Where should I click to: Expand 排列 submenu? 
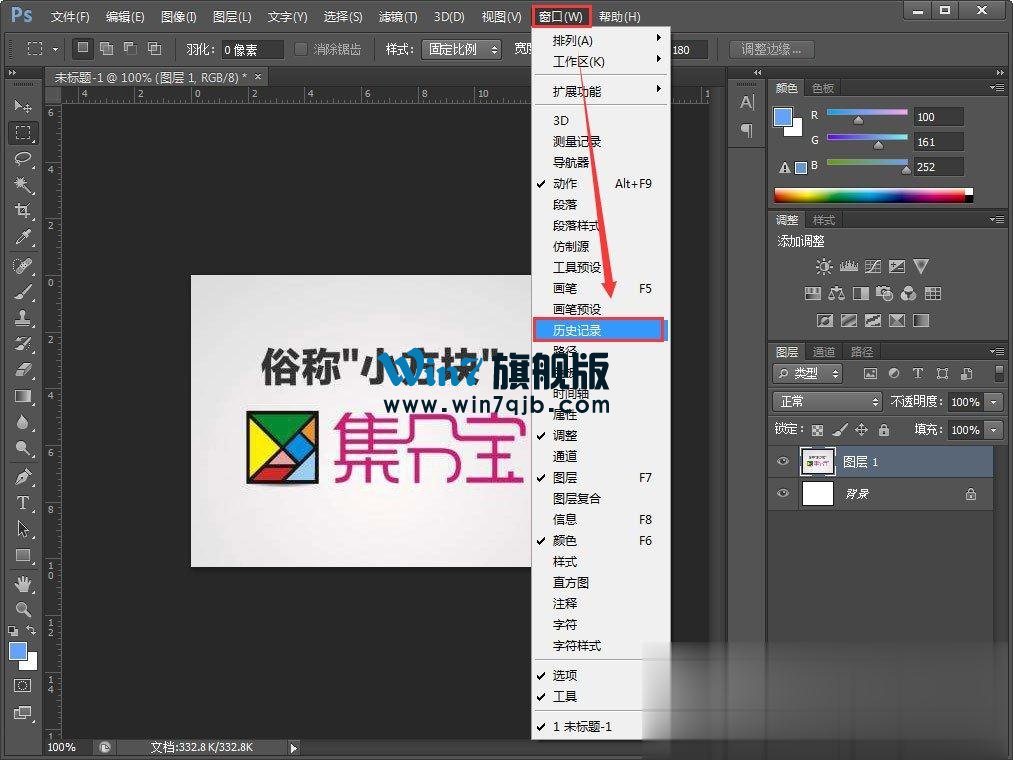(600, 40)
